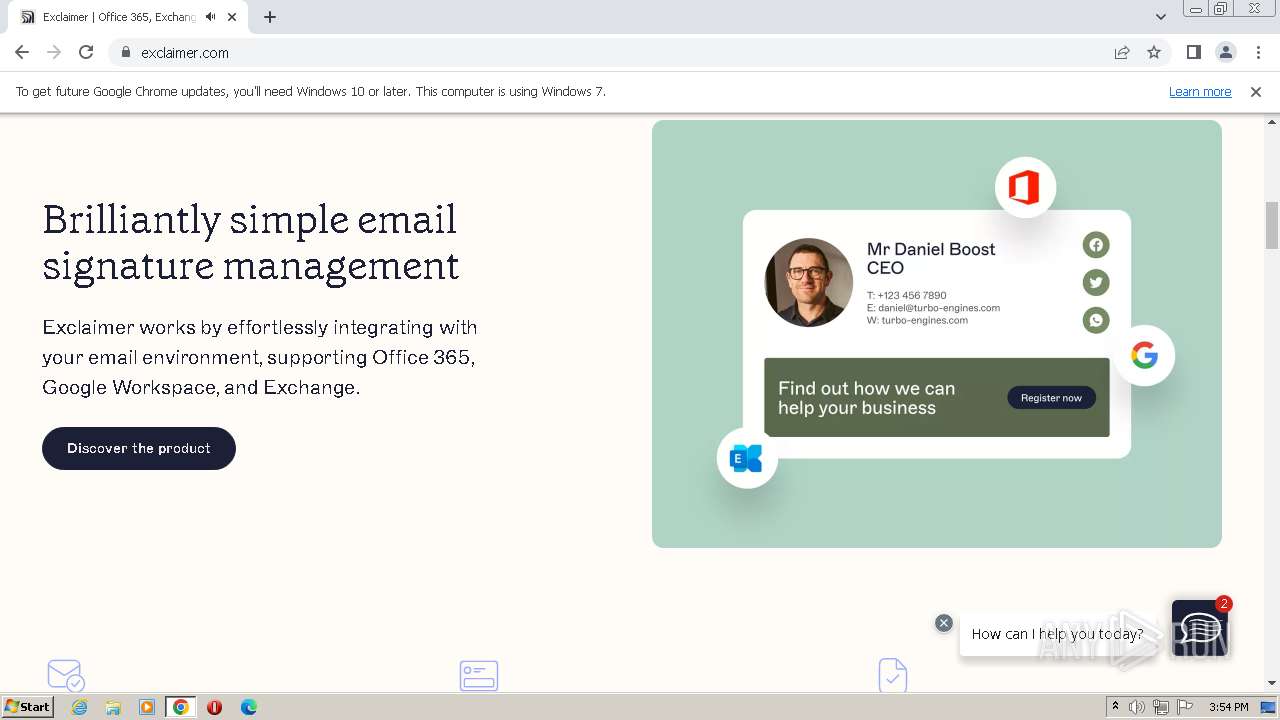Screen dimensions: 1280x720
Task: Click the Brilliantly simple email signature heading
Action: click(251, 242)
